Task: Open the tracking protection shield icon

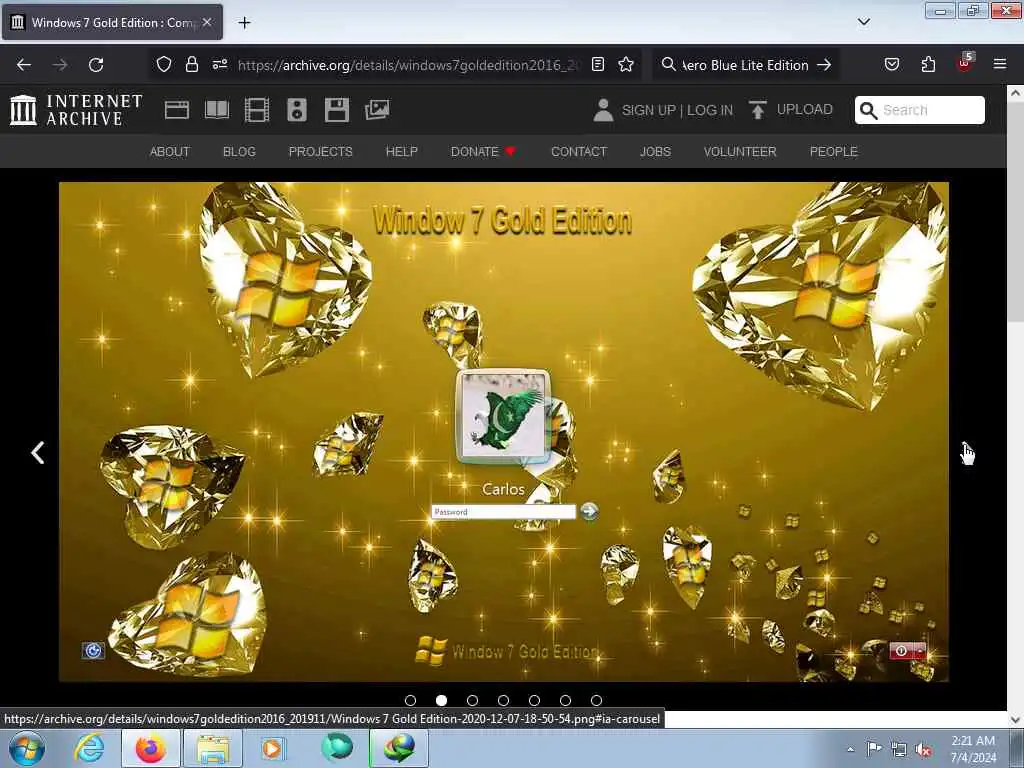Action: pos(164,64)
